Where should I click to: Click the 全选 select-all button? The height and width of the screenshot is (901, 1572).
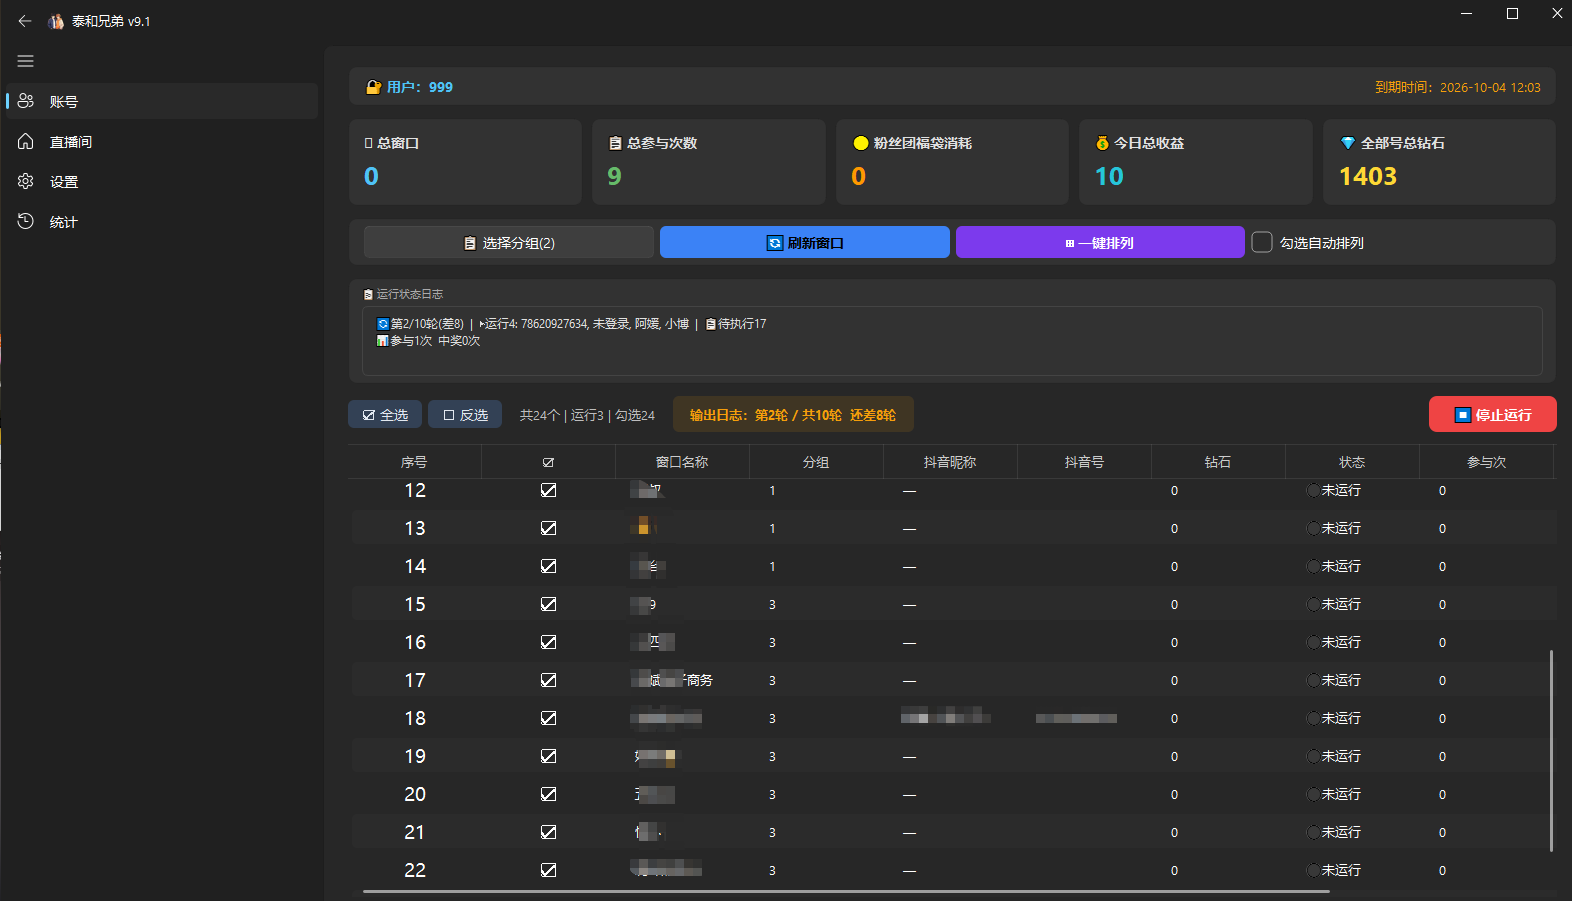point(385,414)
